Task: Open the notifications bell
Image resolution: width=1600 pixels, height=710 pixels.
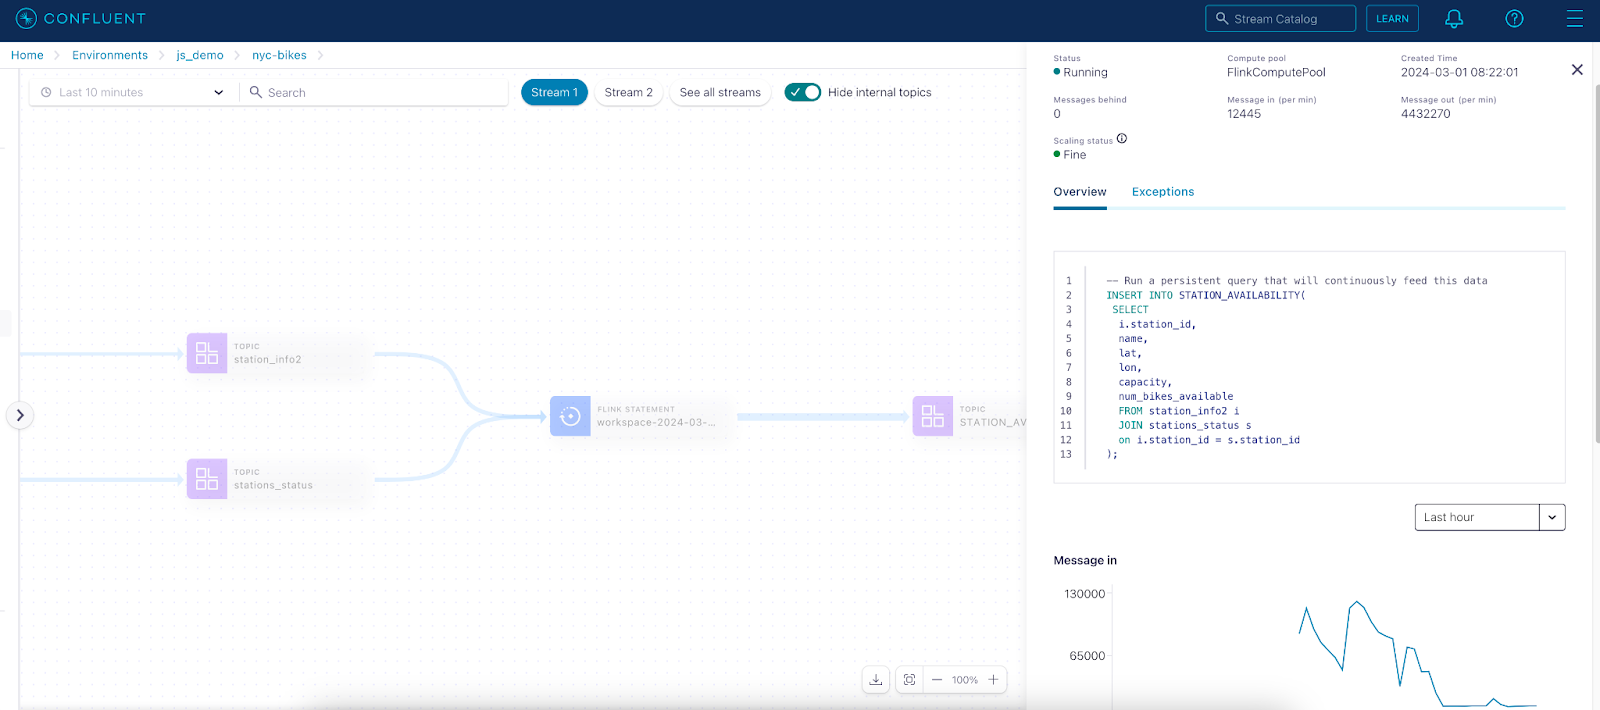Action: tap(1454, 19)
